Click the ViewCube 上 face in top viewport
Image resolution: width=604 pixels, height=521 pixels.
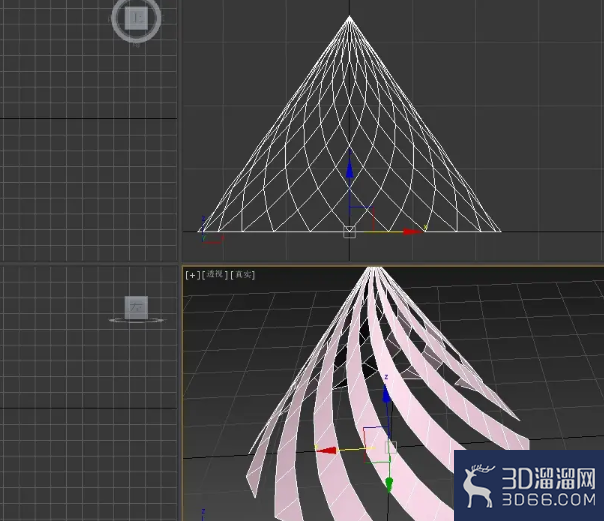pyautogui.click(x=136, y=18)
